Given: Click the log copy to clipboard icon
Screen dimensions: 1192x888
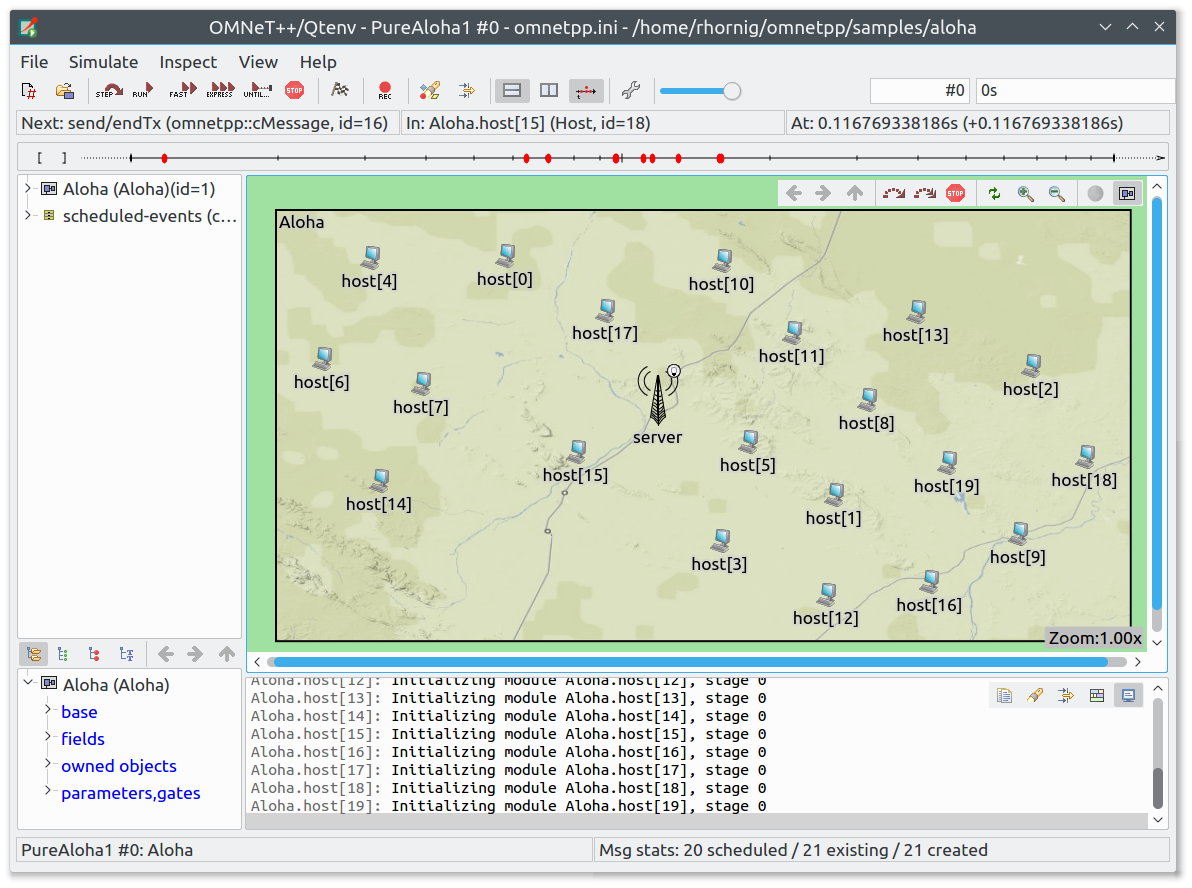Looking at the screenshot, I should pyautogui.click(x=1004, y=696).
